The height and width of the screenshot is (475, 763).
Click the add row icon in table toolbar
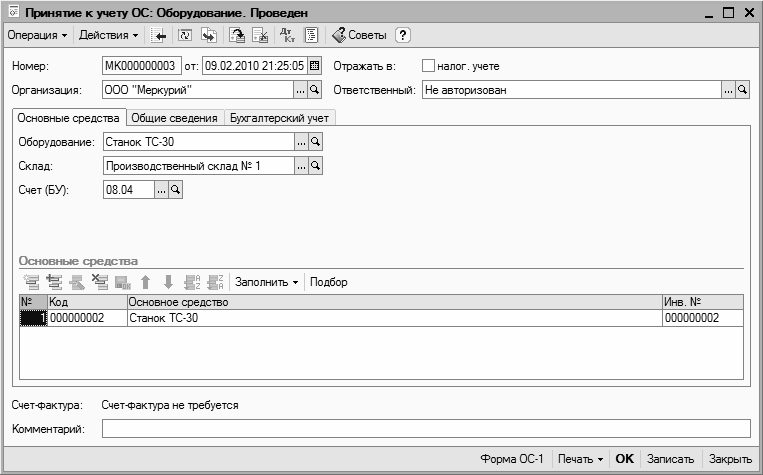click(x=29, y=282)
